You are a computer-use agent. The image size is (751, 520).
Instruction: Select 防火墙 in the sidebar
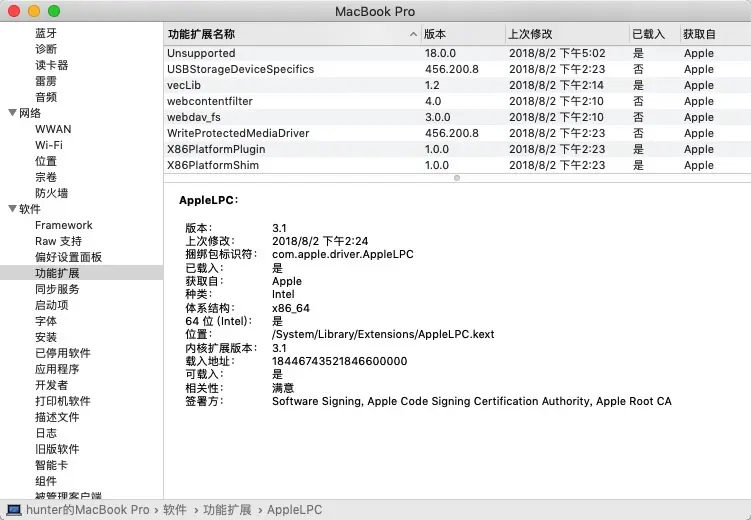tap(51, 193)
